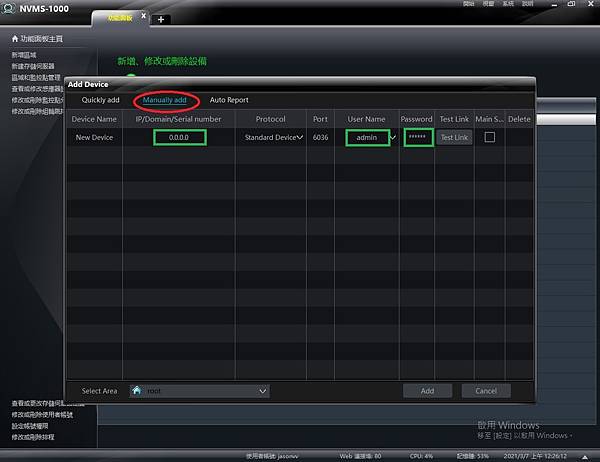600x462 pixels.
Task: Open the first menu item at top right
Action: pos(468,3)
